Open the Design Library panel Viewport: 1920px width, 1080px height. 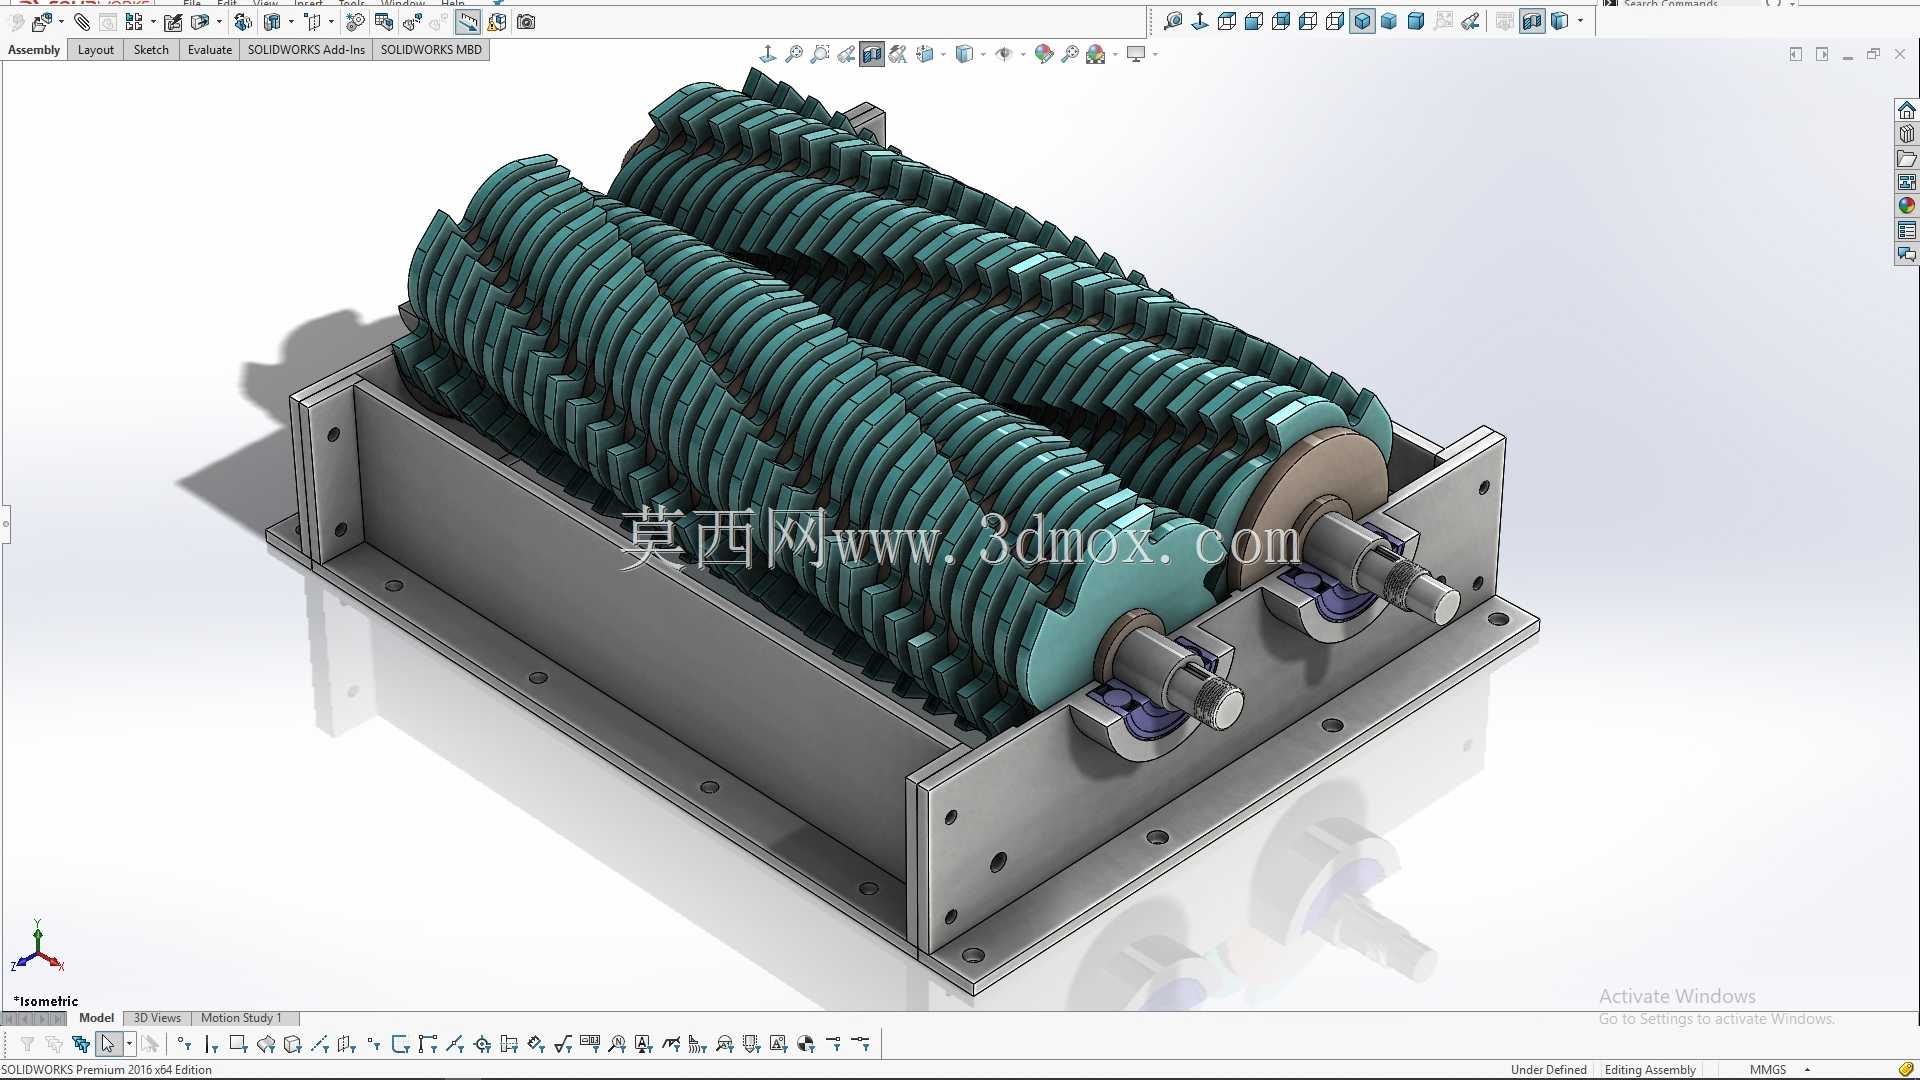(x=1907, y=134)
